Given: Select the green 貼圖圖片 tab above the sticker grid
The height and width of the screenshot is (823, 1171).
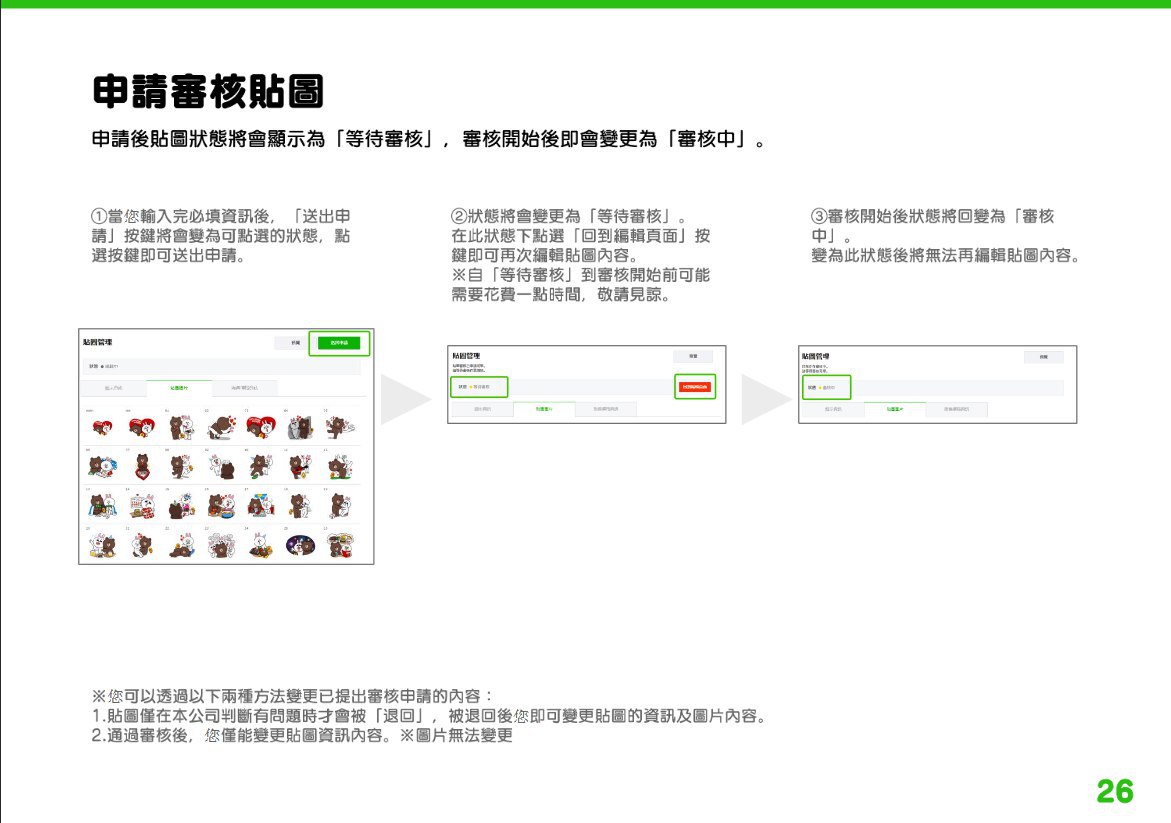Looking at the screenshot, I should point(179,388).
